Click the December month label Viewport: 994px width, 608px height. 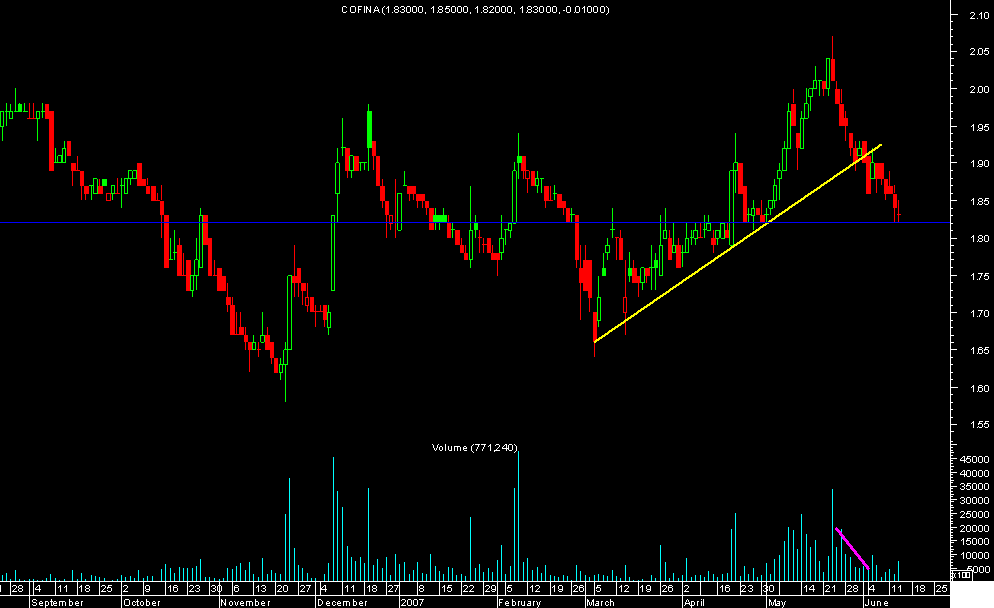click(x=342, y=602)
